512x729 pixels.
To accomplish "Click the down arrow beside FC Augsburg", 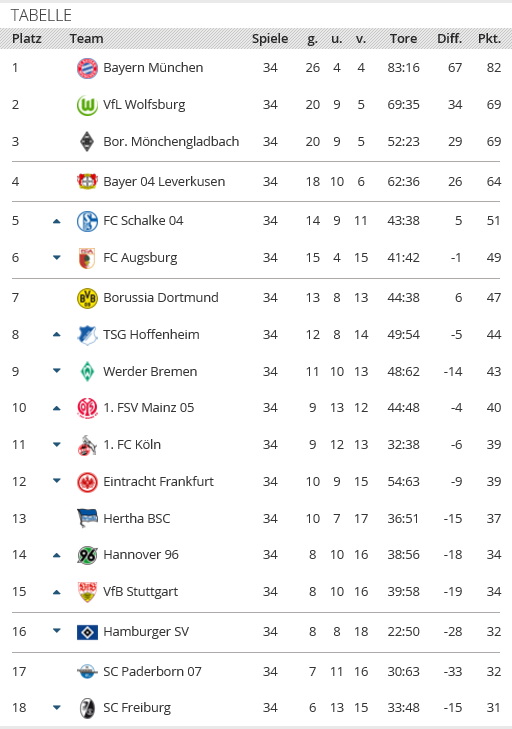I will coord(57,257).
